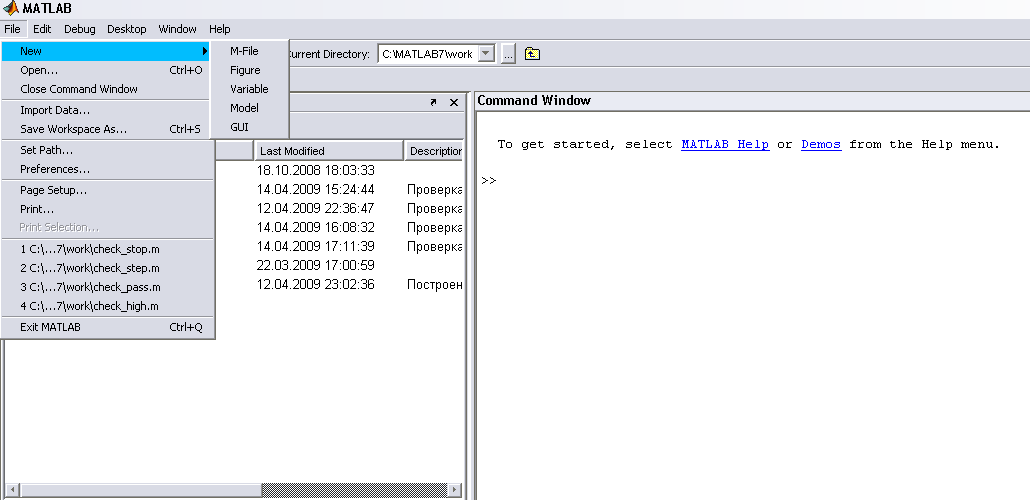Click the browse for folder ellipsis button
The image size is (1030, 500).
click(x=508, y=54)
